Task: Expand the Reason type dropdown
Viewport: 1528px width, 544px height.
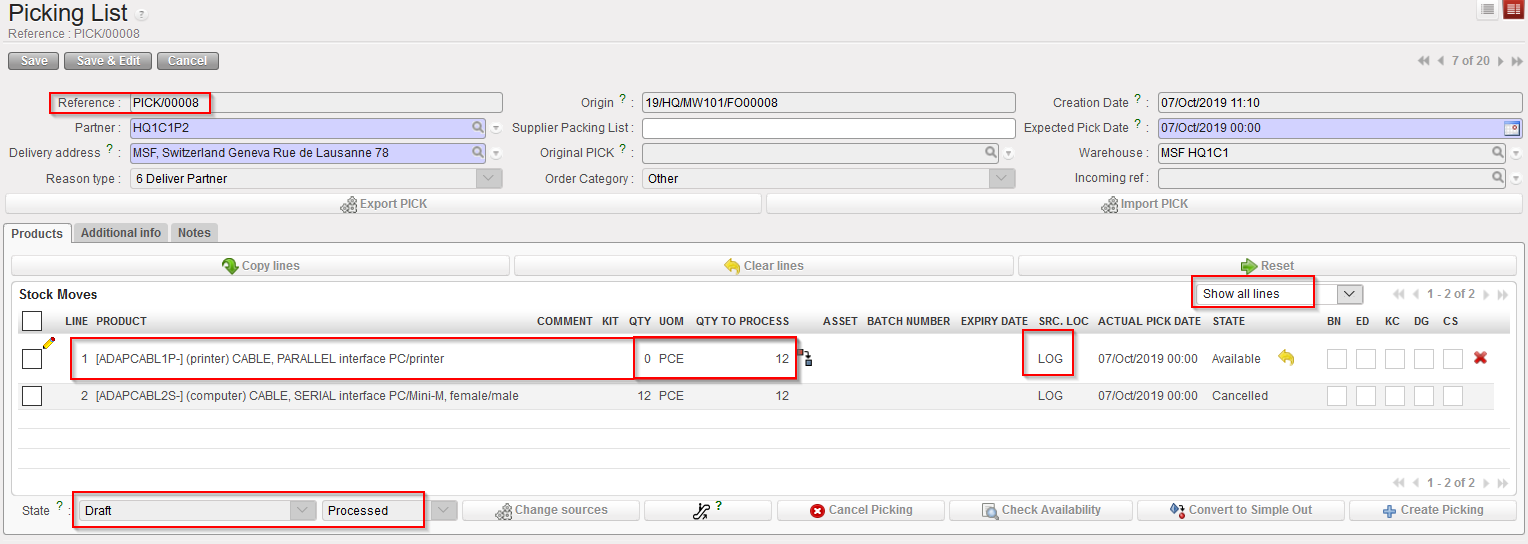Action: tap(489, 179)
